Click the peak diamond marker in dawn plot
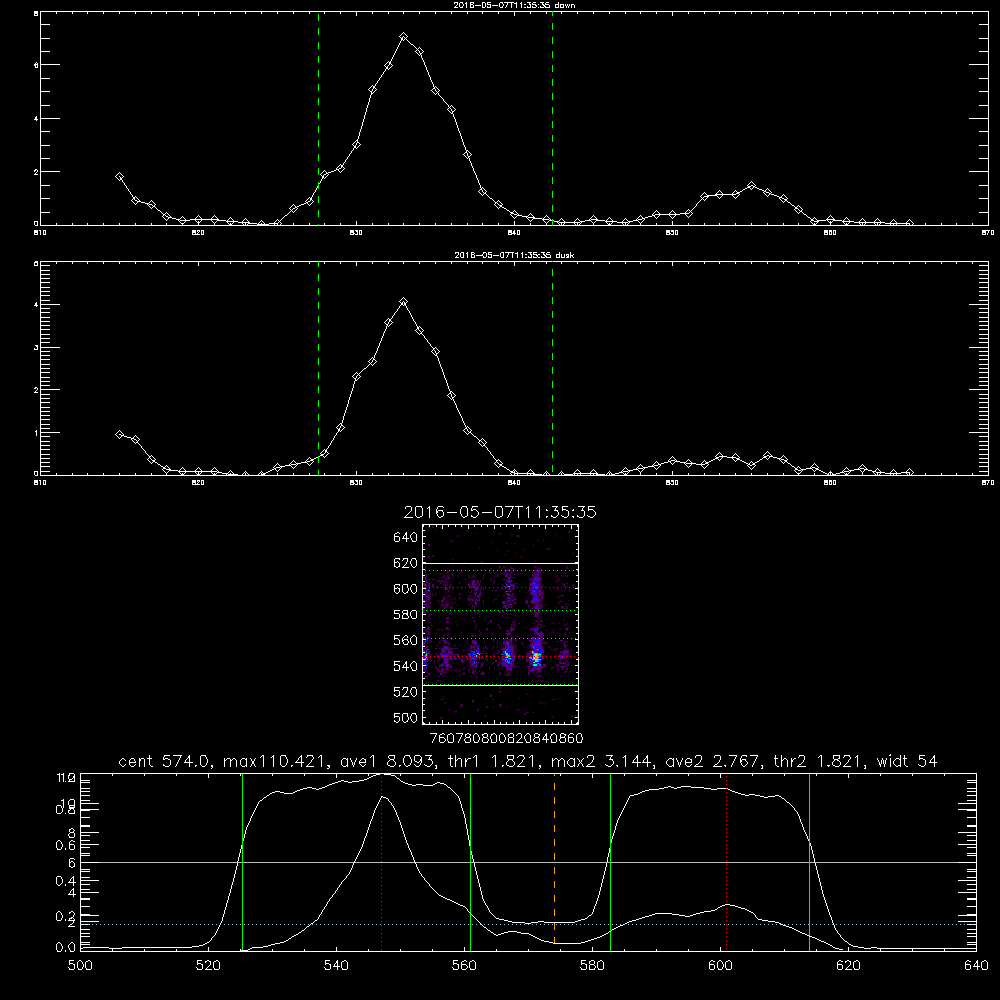The height and width of the screenshot is (1000, 1000). (403, 37)
